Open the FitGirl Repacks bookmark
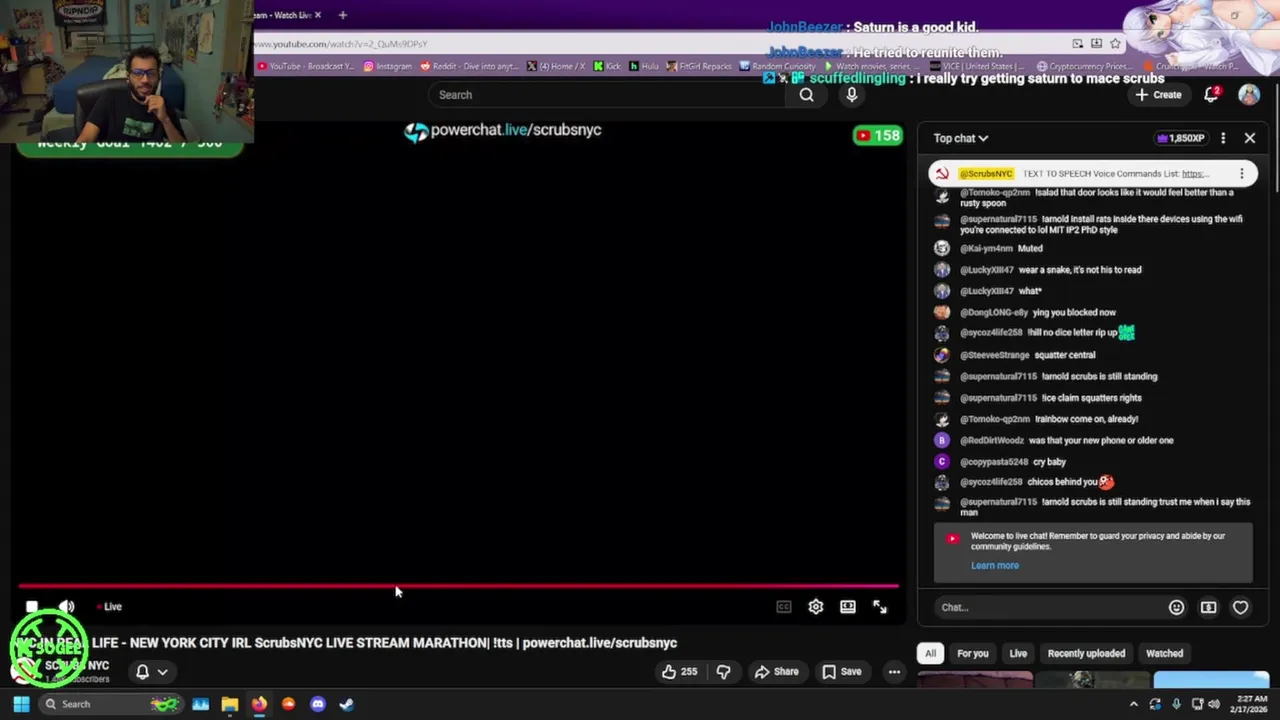The width and height of the screenshot is (1280, 720). point(699,66)
